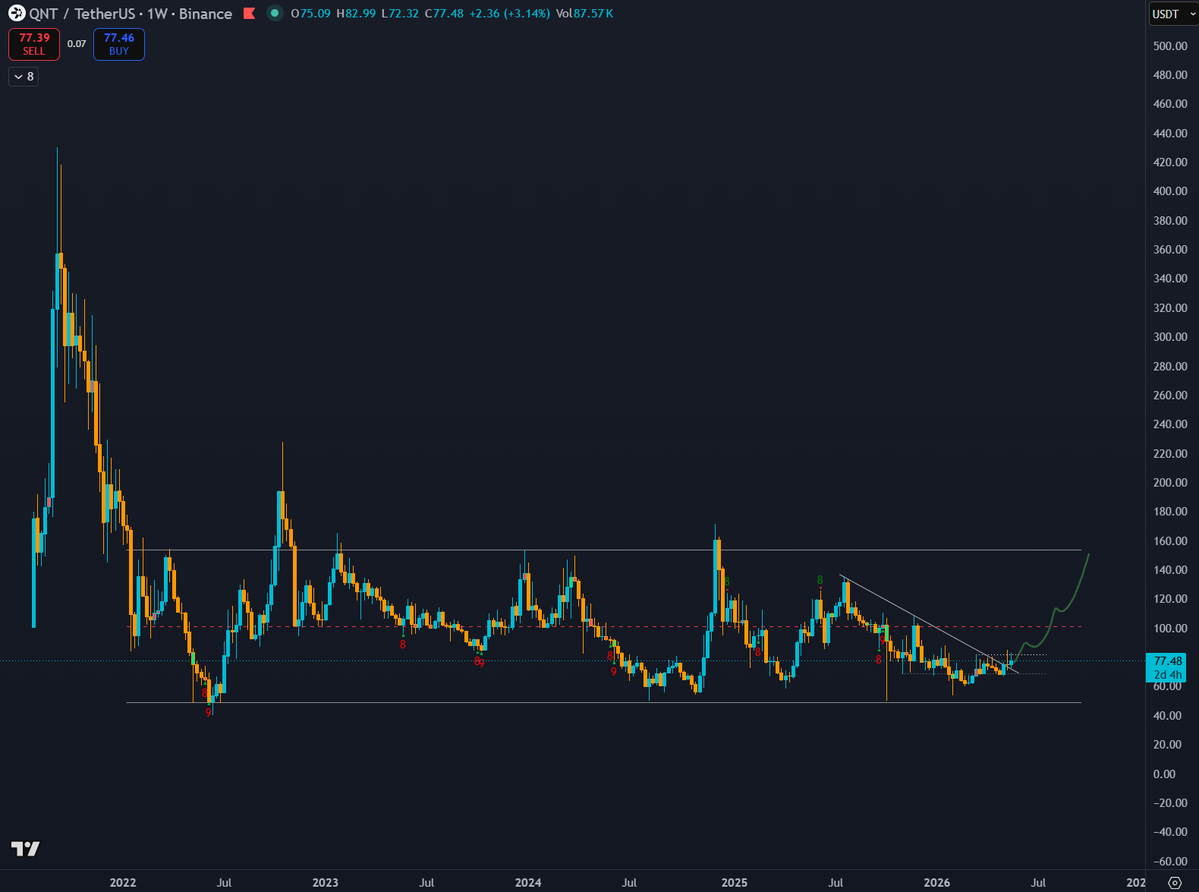
Task: Click the close value C77.48
Action: pyautogui.click(x=444, y=14)
